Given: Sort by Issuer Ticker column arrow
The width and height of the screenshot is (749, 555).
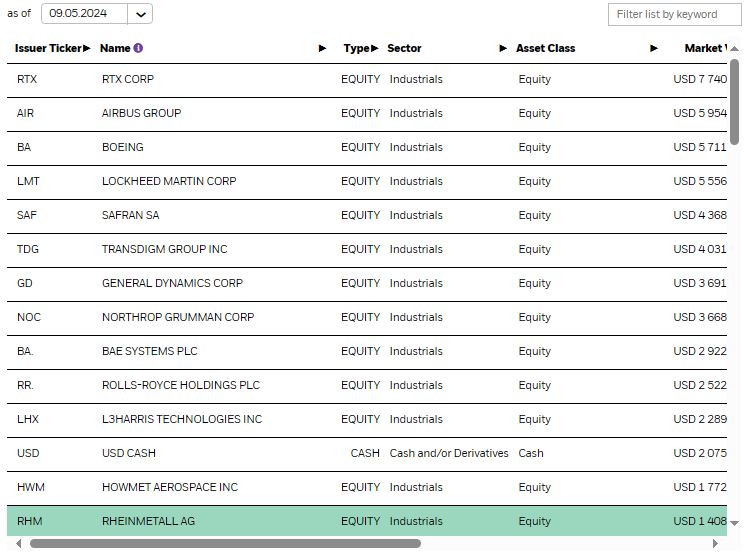Looking at the screenshot, I should pyautogui.click(x=86, y=48).
